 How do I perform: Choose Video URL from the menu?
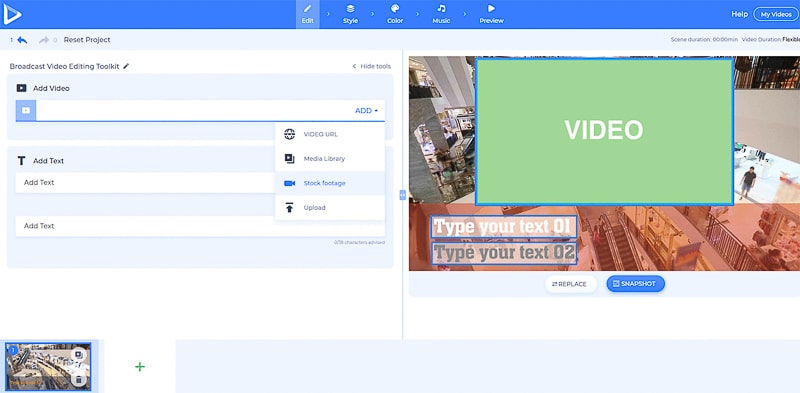[x=330, y=134]
